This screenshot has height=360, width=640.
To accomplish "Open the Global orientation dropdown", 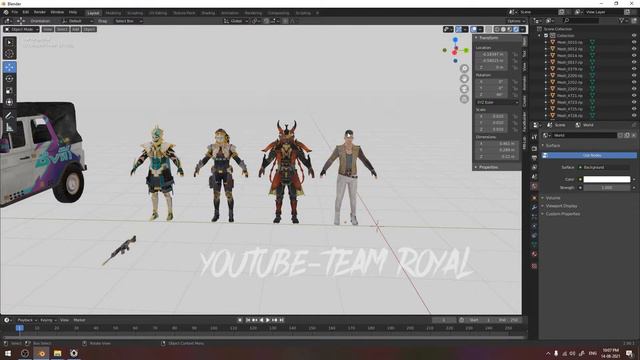I will tap(236, 21).
